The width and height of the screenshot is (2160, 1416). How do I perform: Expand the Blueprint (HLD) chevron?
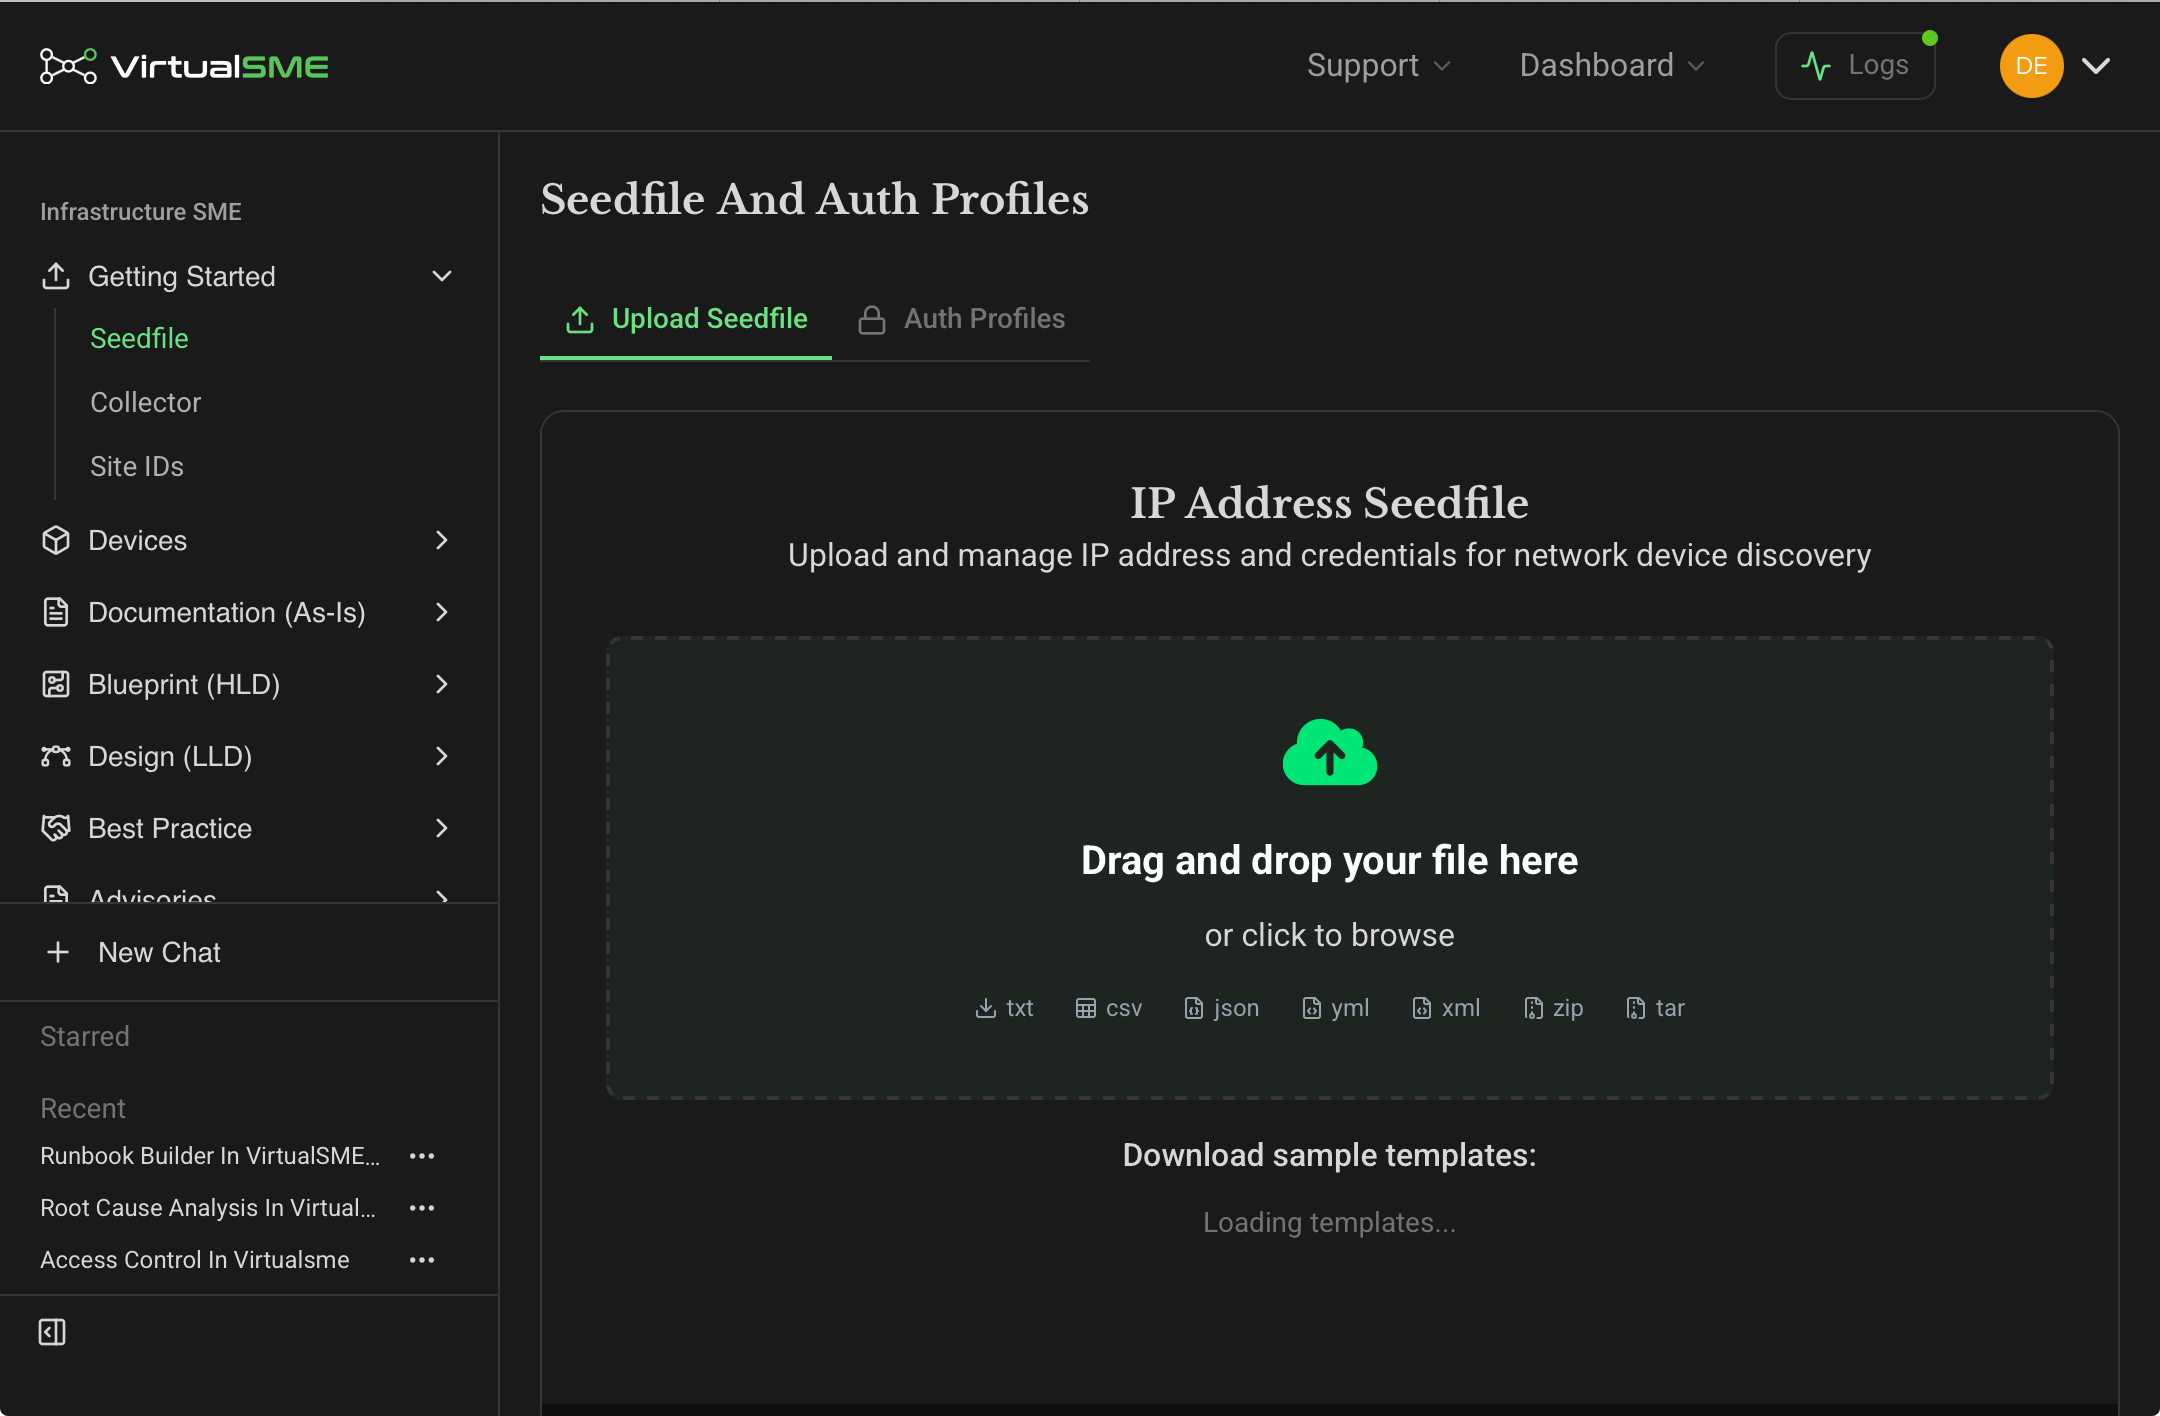pos(442,684)
